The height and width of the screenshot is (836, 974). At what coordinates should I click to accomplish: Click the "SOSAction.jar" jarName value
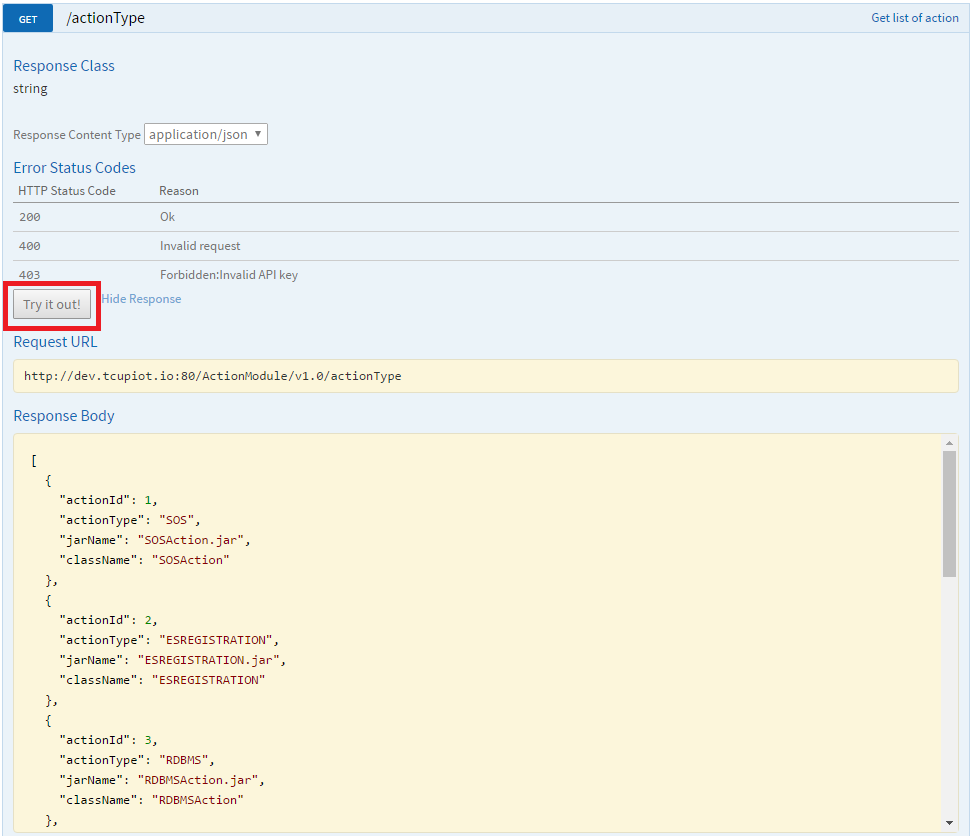[190, 540]
